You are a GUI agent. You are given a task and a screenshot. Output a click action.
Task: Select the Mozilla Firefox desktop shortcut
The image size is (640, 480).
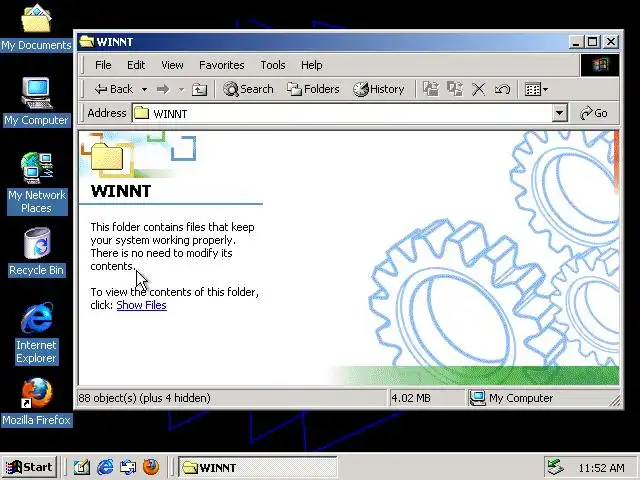(x=36, y=402)
